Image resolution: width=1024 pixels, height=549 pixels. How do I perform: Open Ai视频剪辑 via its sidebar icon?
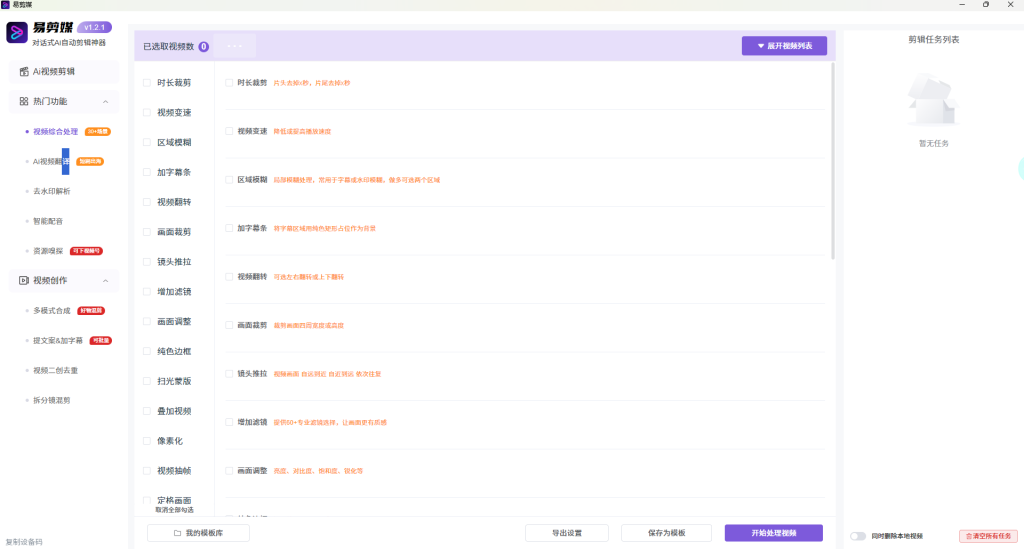coord(24,72)
